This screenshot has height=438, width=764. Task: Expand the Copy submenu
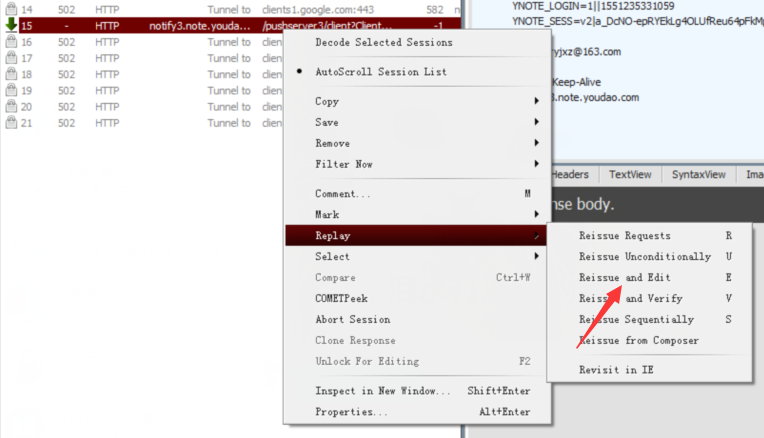tap(418, 101)
